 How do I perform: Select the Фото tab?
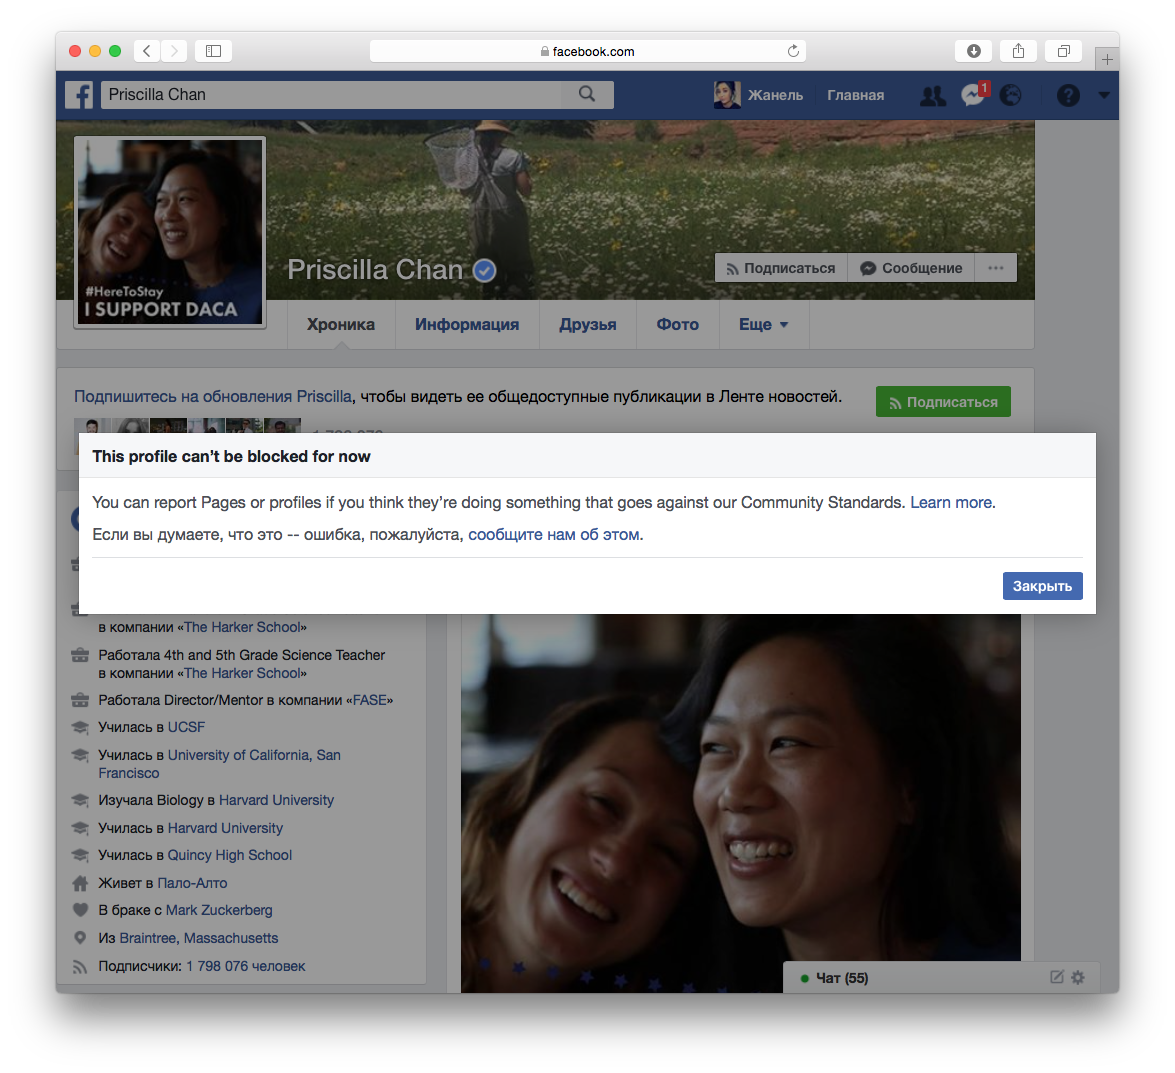click(x=677, y=324)
